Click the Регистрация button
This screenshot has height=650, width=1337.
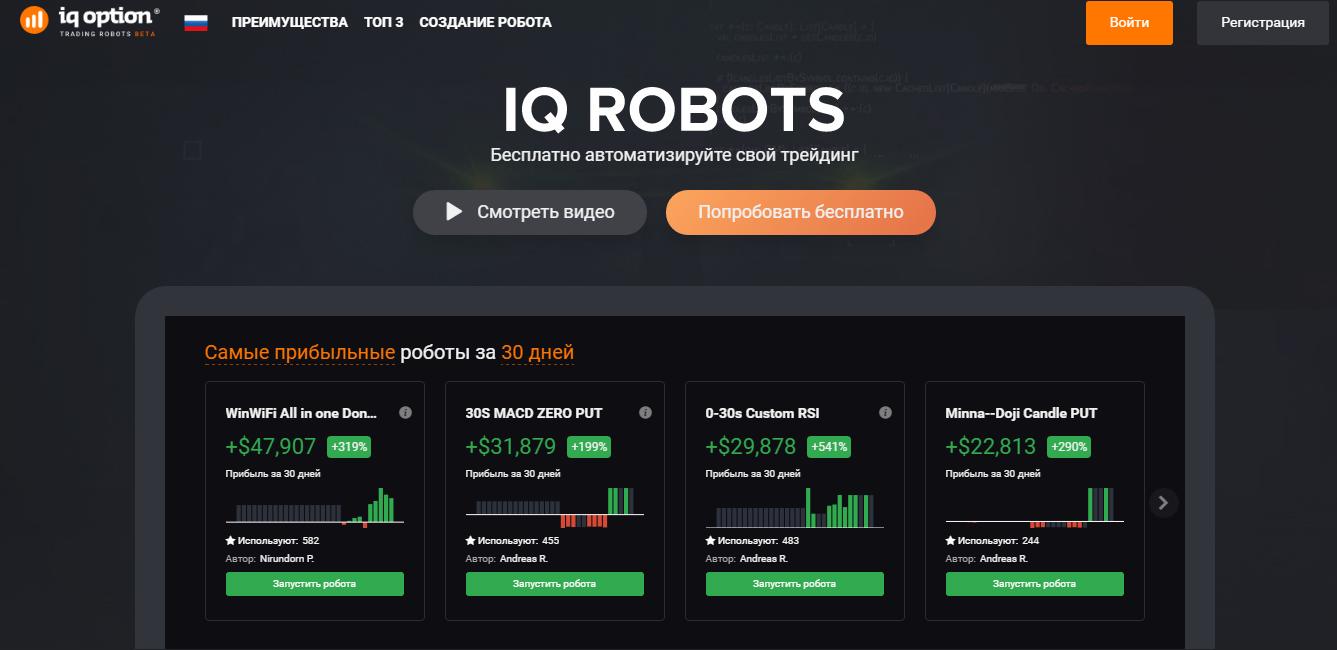pos(1262,23)
